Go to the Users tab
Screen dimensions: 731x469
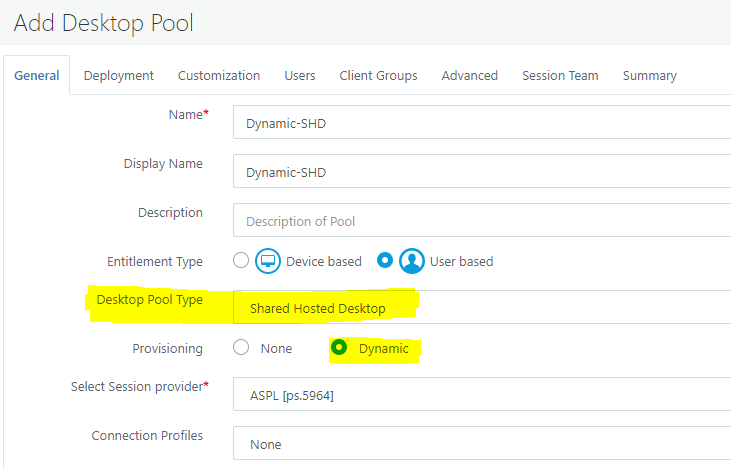tap(300, 76)
